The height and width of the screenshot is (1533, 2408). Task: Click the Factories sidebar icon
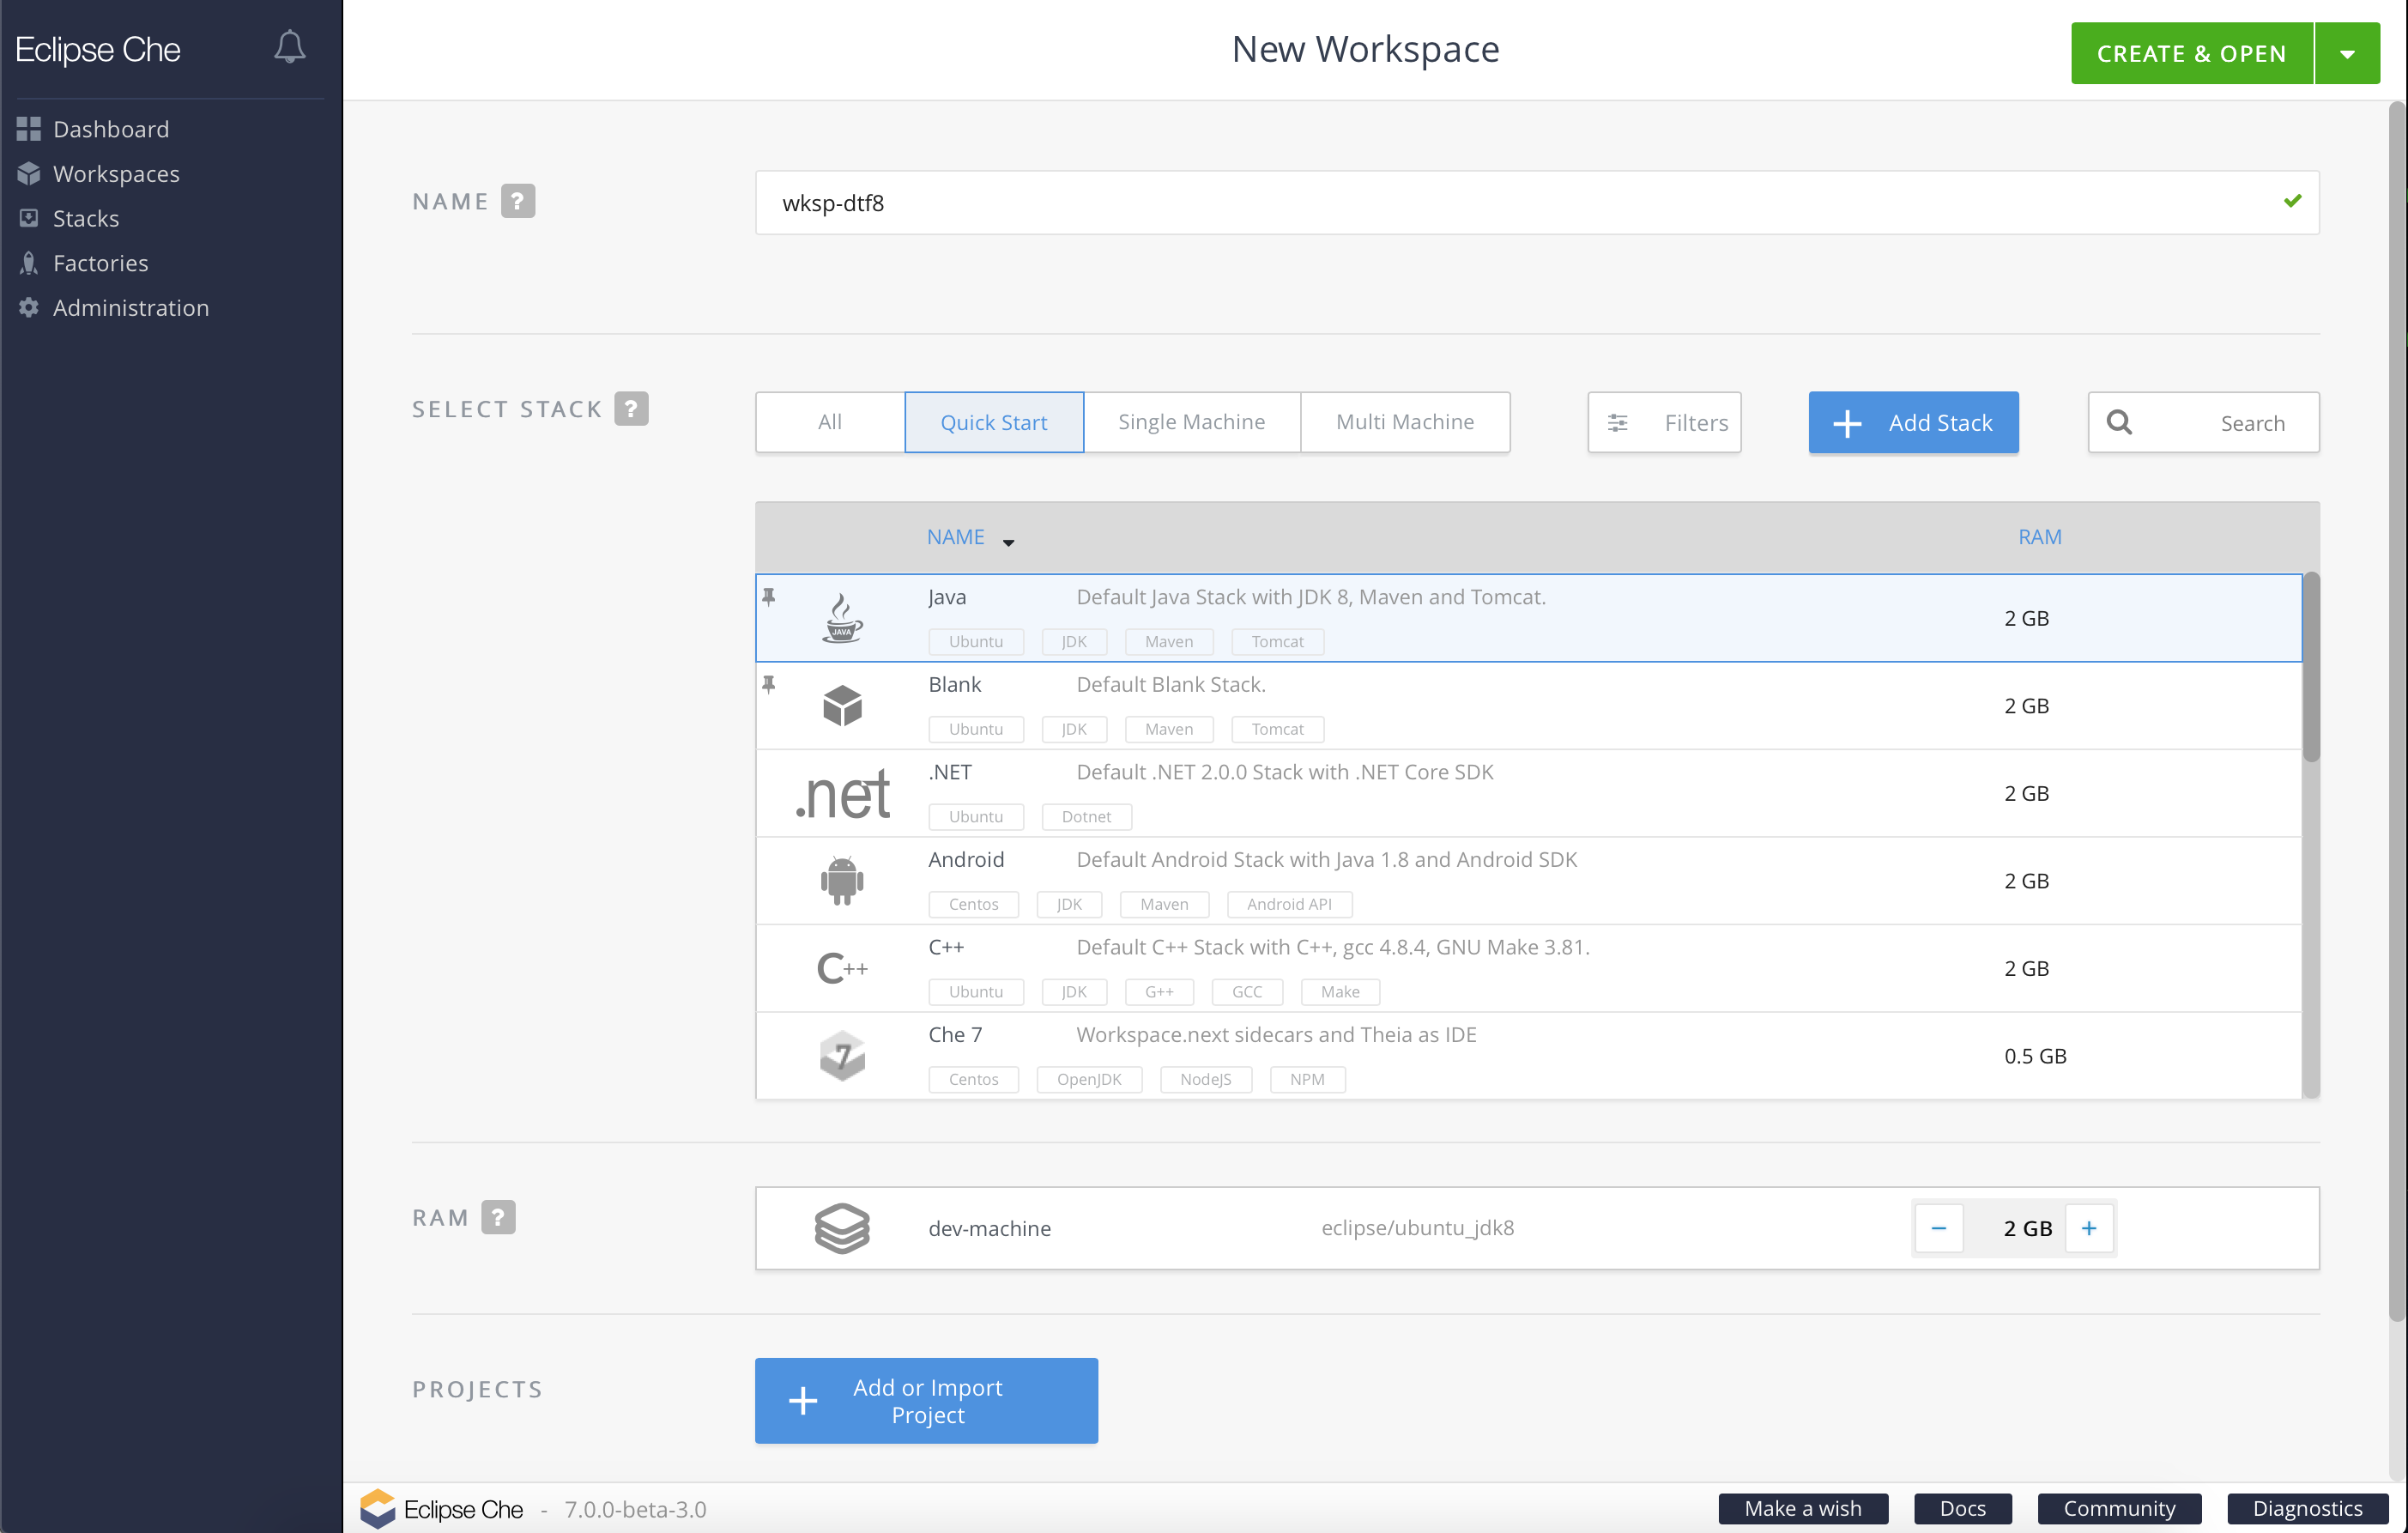coord(29,263)
